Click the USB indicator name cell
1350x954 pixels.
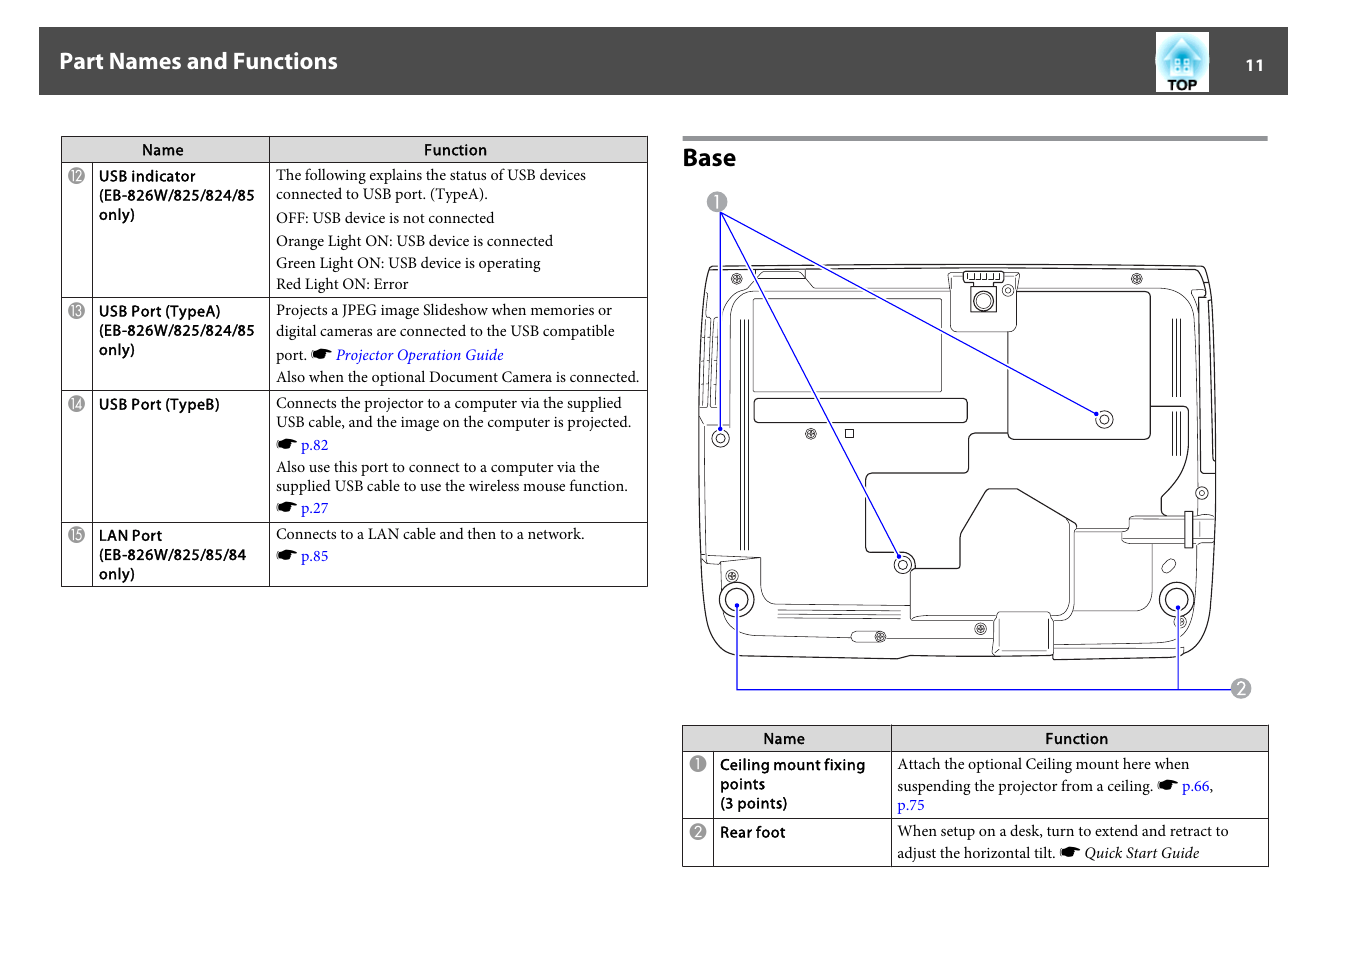click(x=181, y=230)
